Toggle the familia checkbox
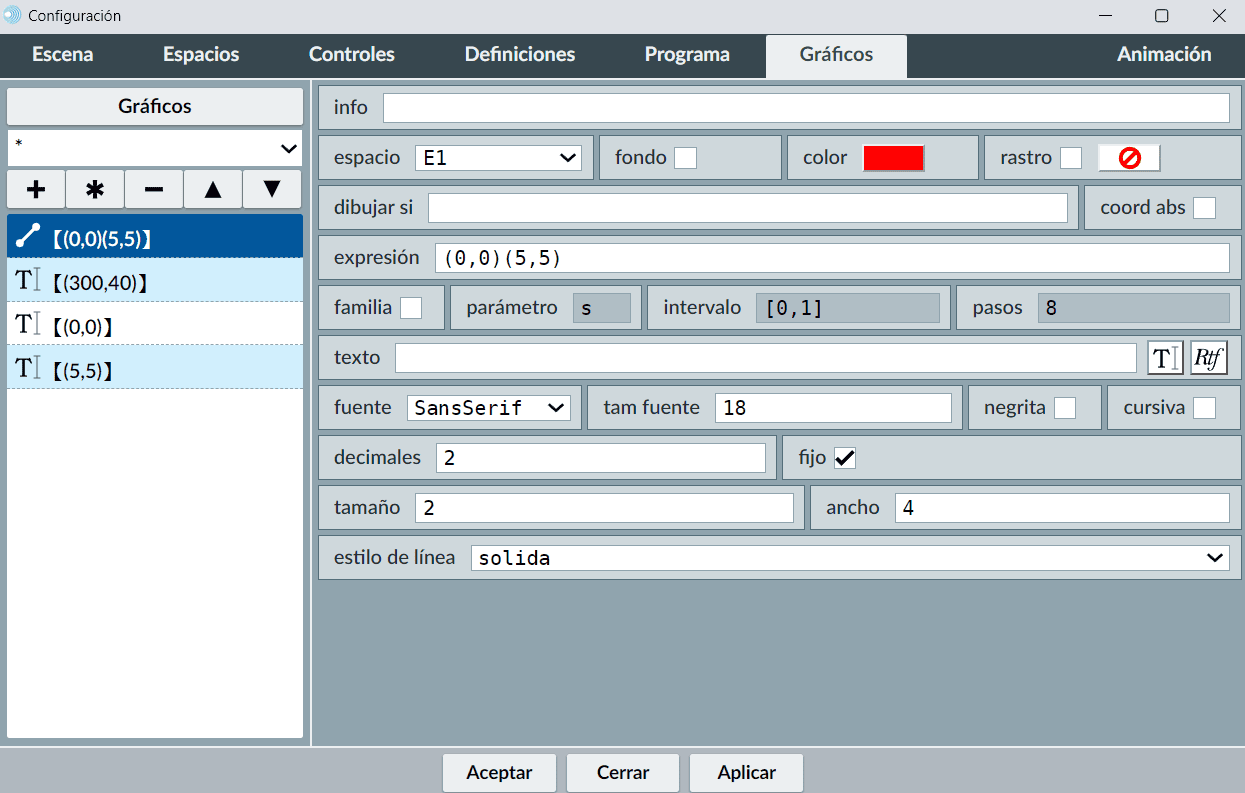This screenshot has height=793, width=1245. (x=411, y=308)
